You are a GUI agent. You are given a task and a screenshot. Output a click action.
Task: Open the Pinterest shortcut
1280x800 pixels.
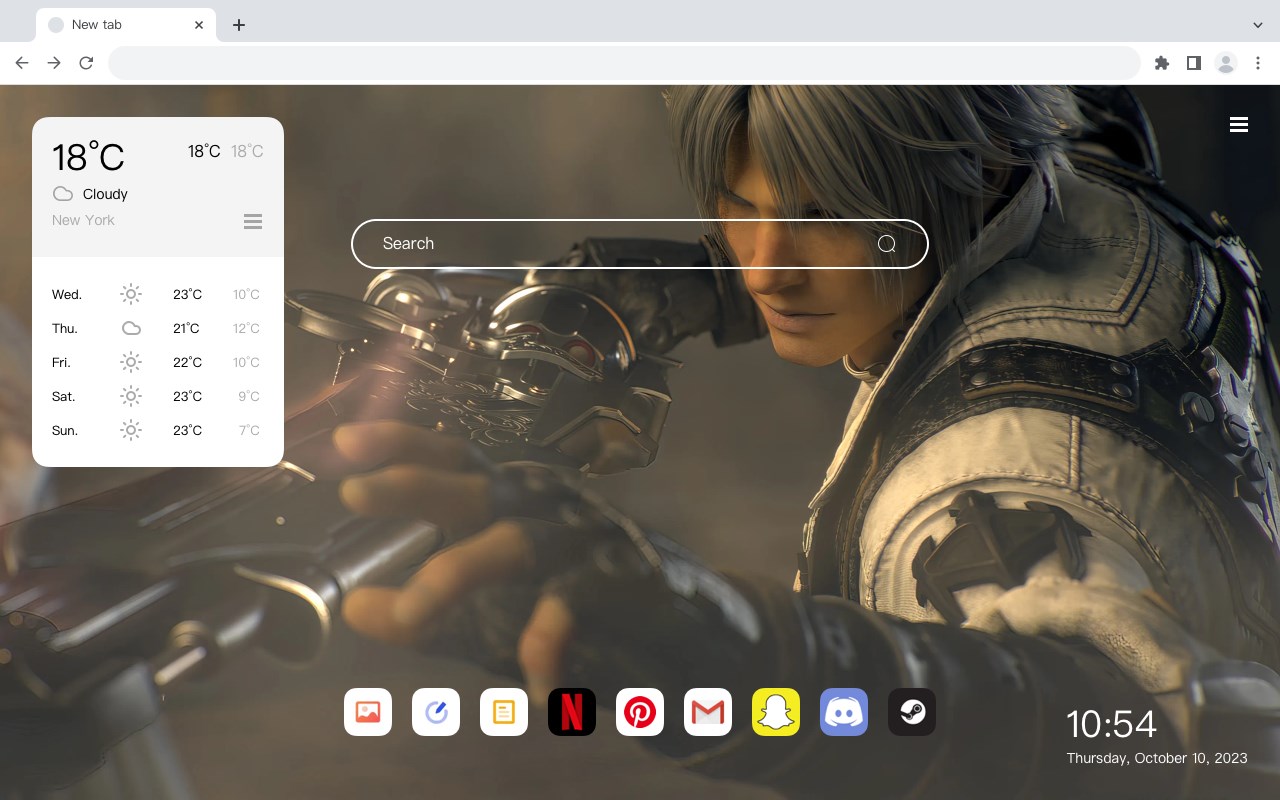point(640,712)
